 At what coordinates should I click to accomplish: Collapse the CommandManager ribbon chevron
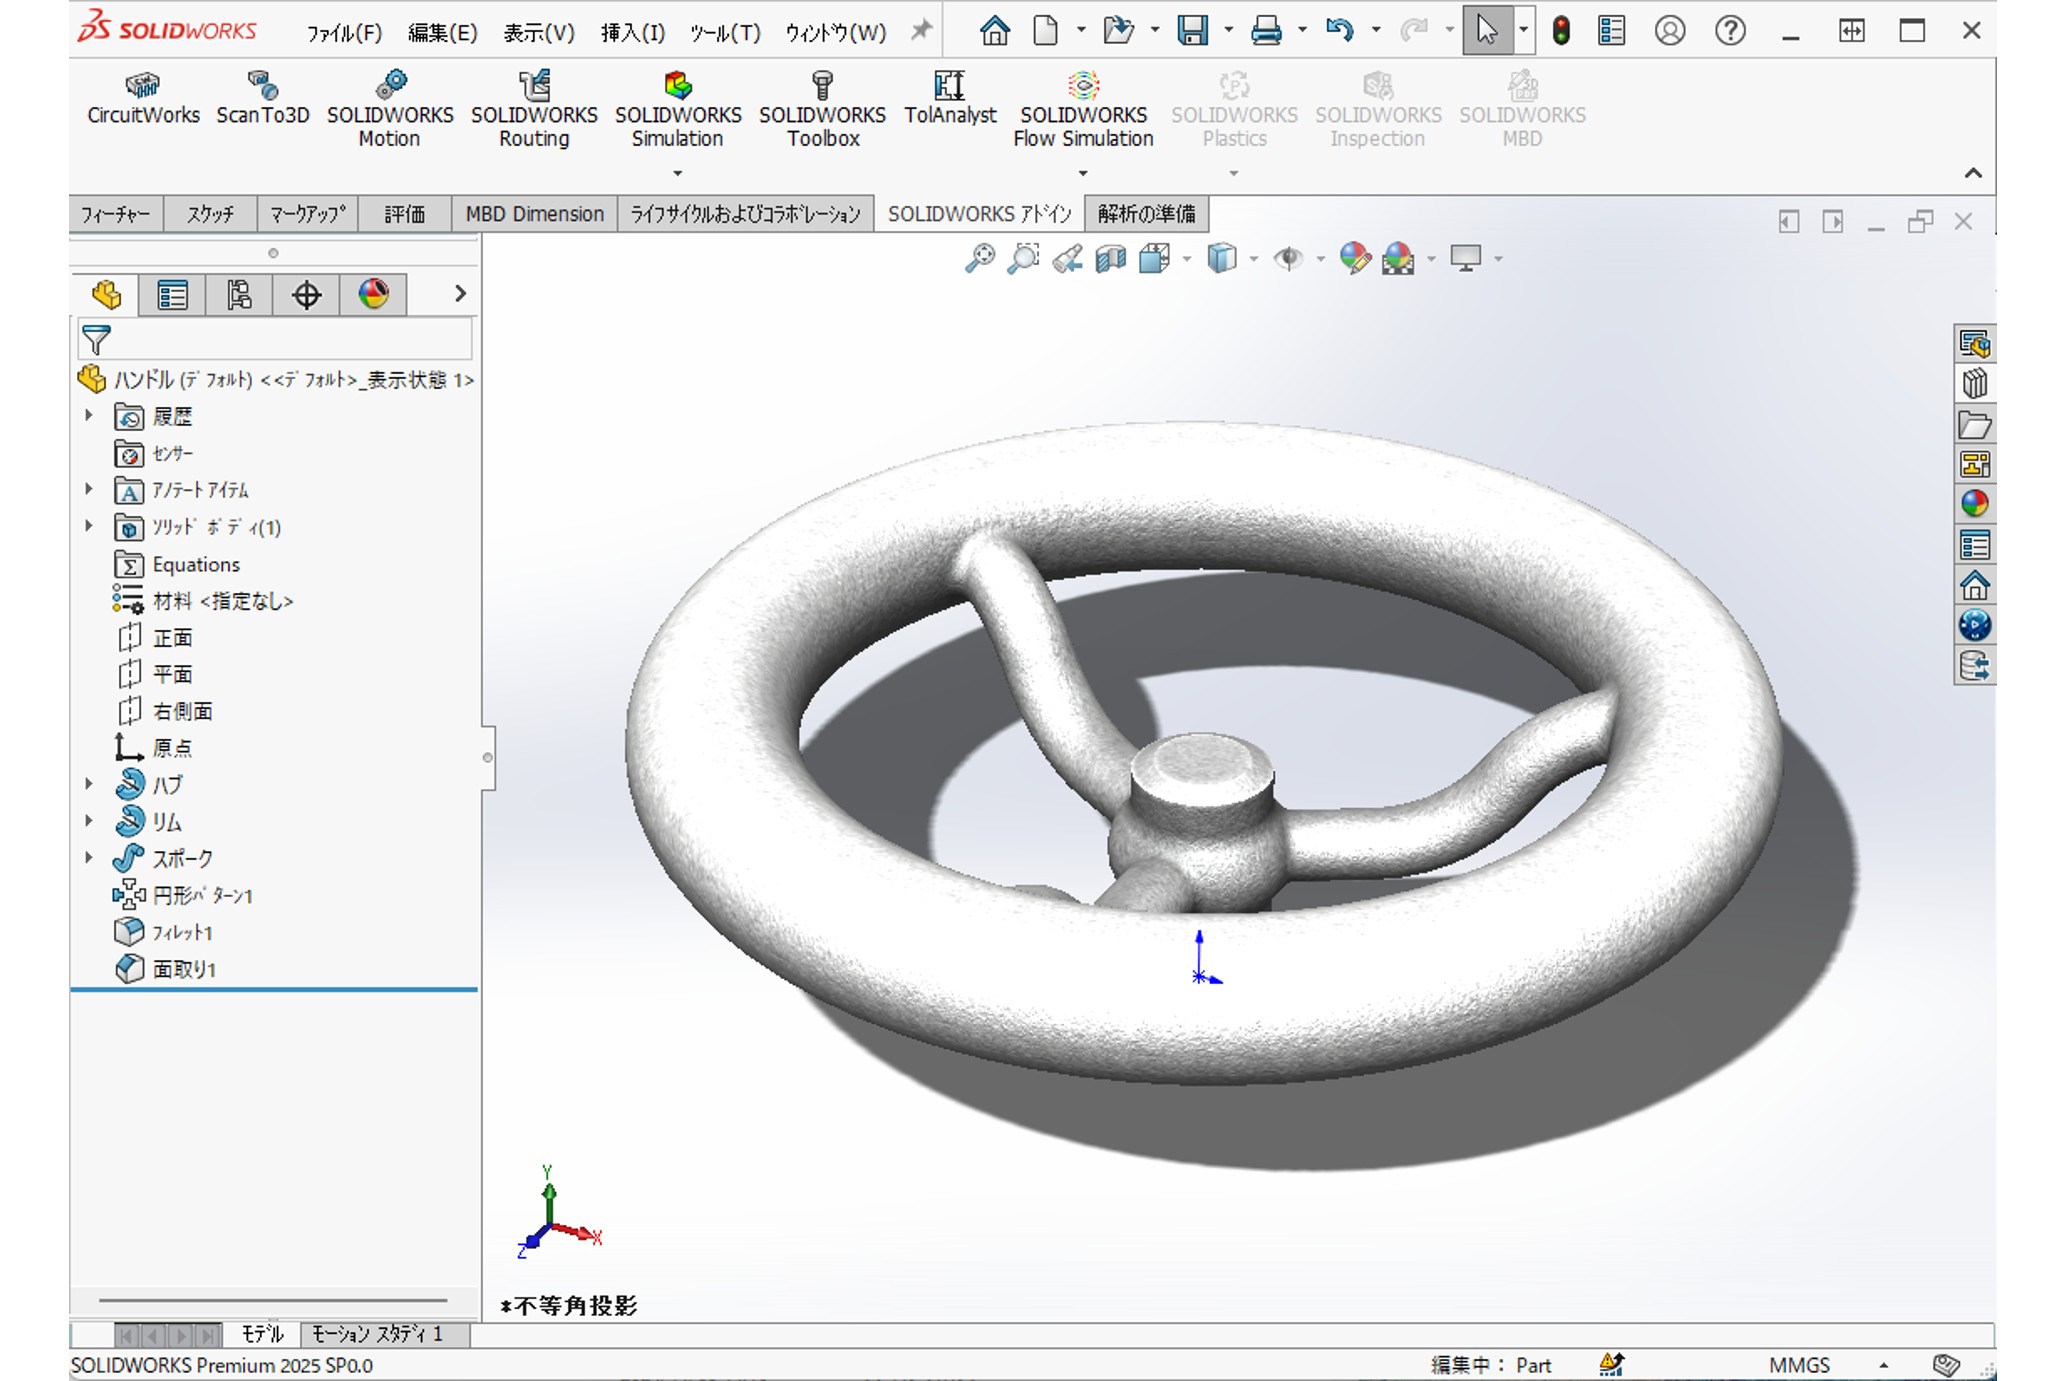1973,173
